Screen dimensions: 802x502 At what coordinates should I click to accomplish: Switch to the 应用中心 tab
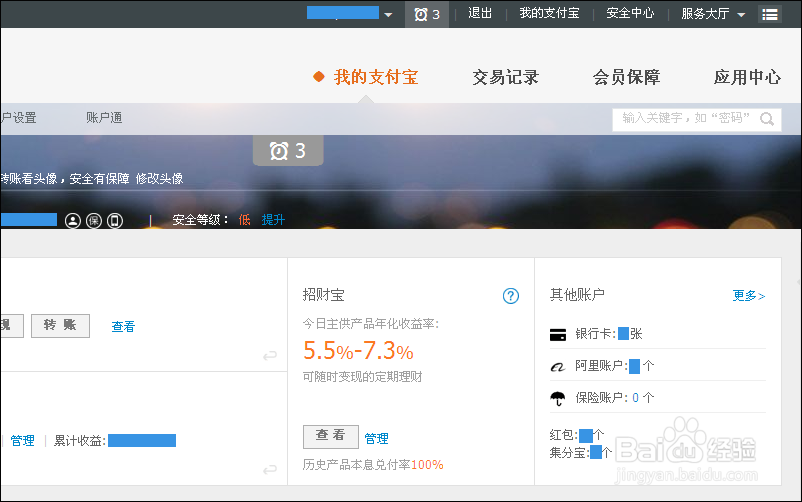point(747,77)
